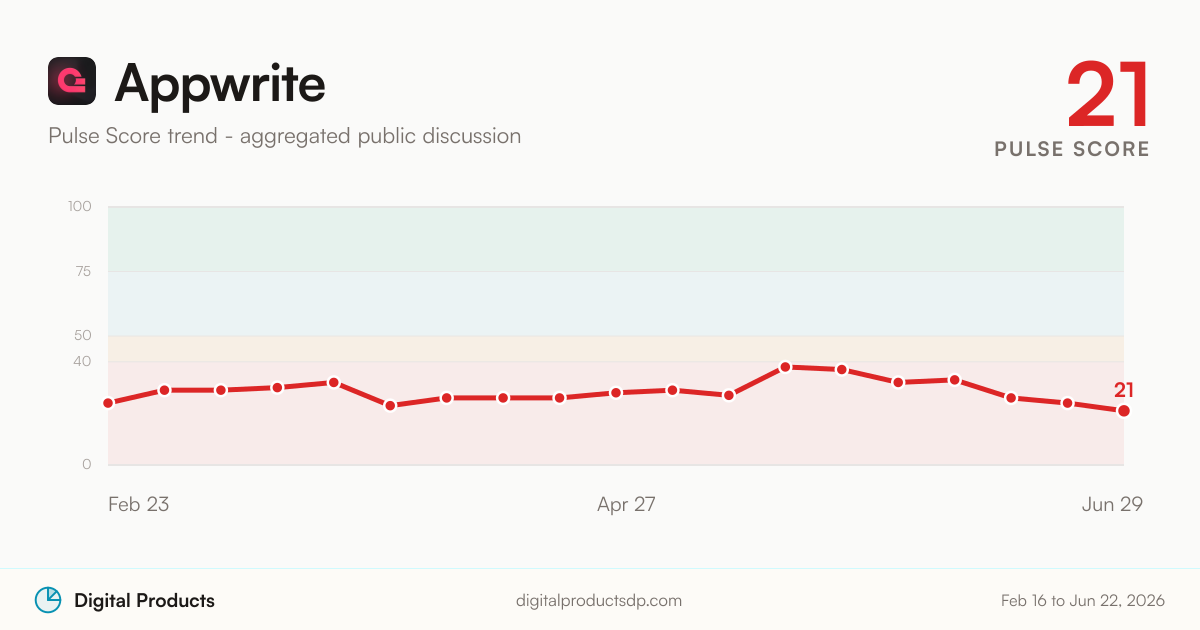Image resolution: width=1200 pixels, height=630 pixels.
Task: Click the Digital Products brand name
Action: (144, 601)
